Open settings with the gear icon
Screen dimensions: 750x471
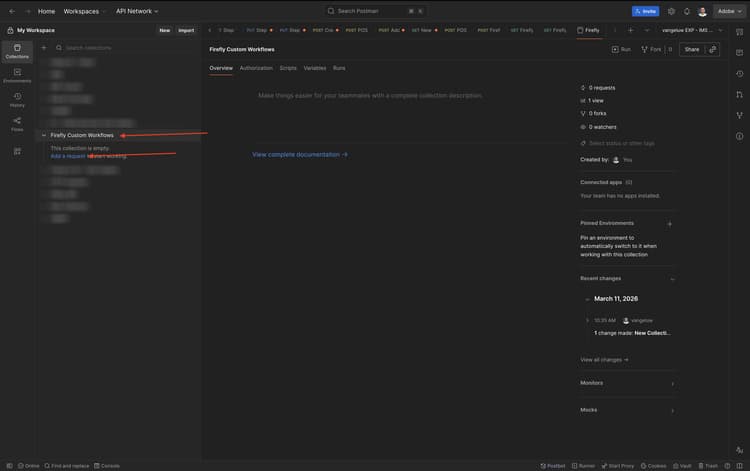(x=671, y=11)
